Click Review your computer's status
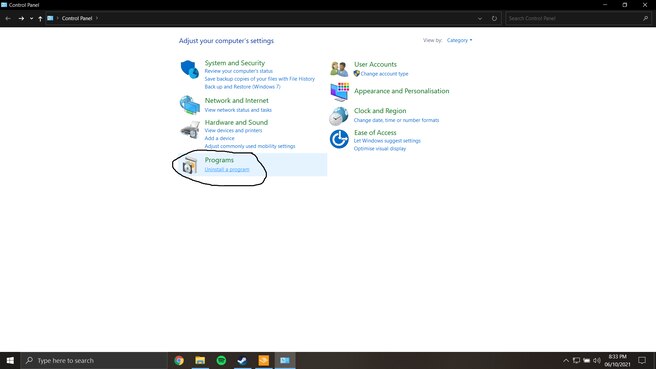This screenshot has height=369, width=656. point(238,71)
